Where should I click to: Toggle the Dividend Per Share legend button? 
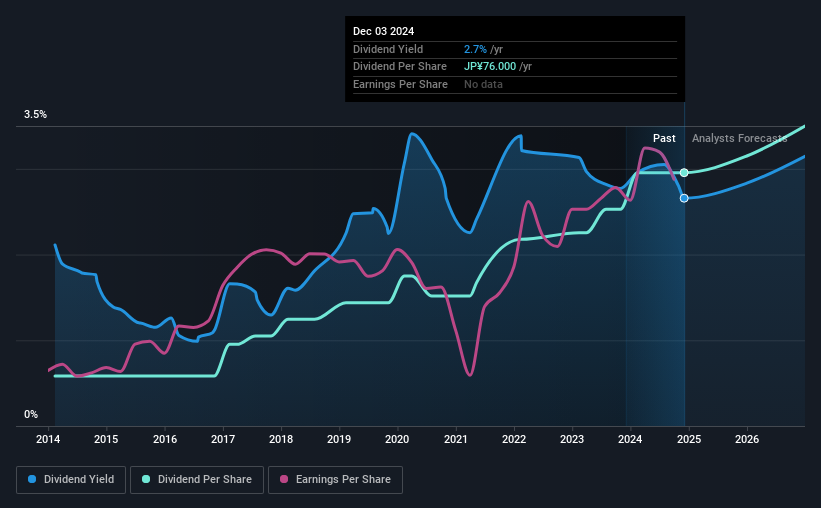(197, 480)
